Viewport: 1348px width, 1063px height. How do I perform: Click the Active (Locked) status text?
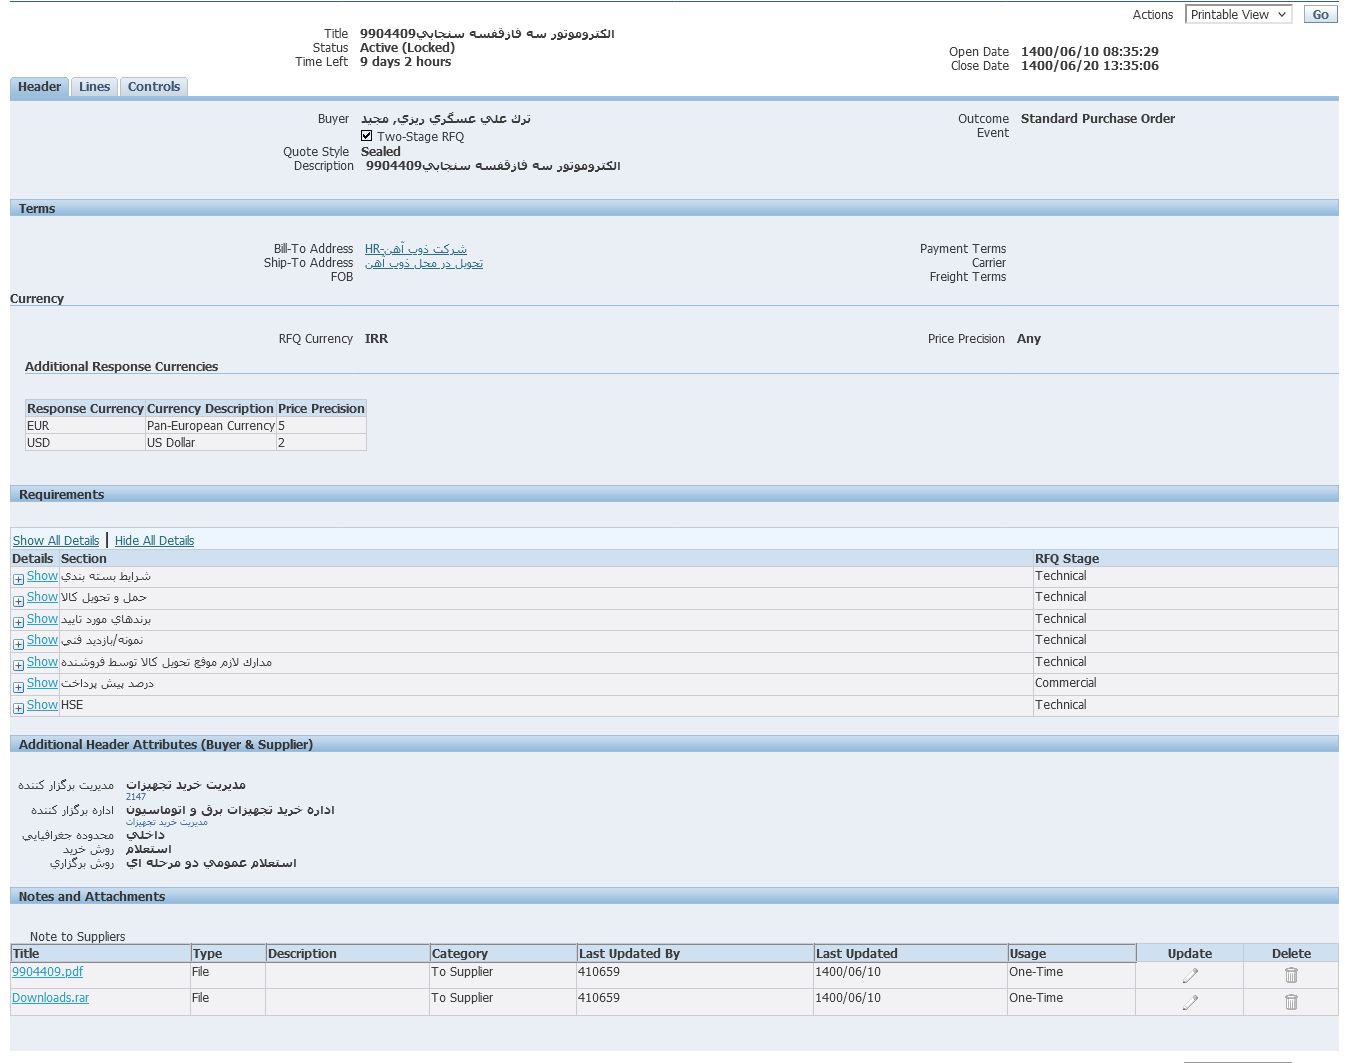click(408, 48)
